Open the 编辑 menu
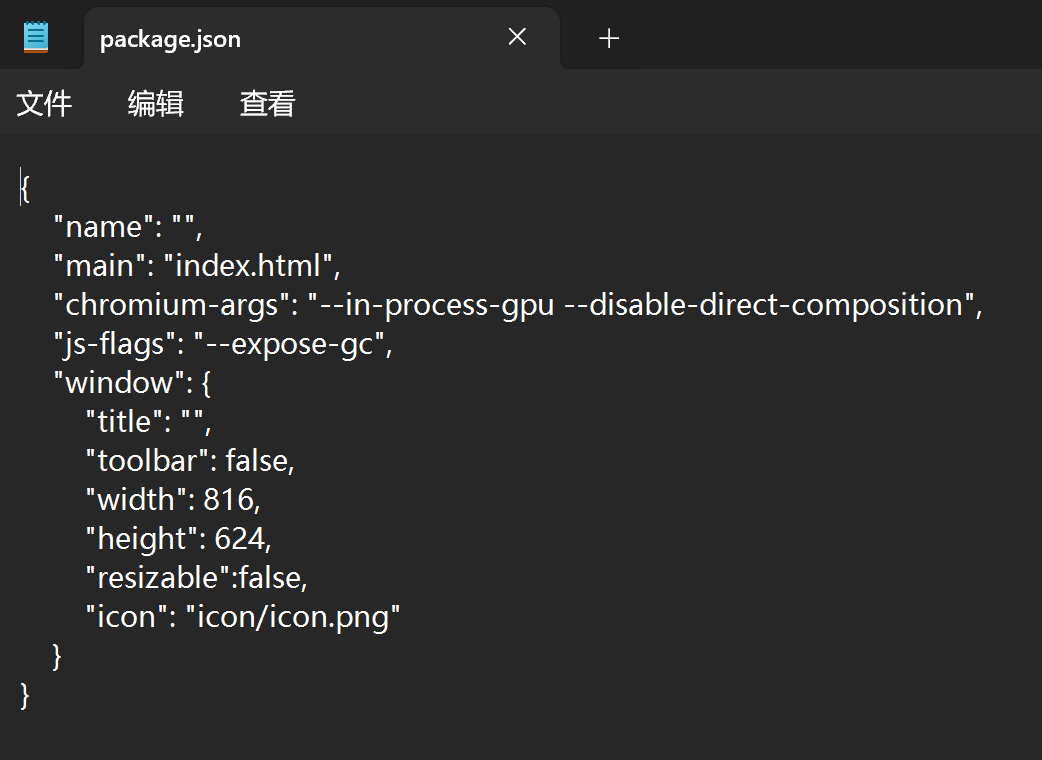1042x760 pixels. point(156,104)
